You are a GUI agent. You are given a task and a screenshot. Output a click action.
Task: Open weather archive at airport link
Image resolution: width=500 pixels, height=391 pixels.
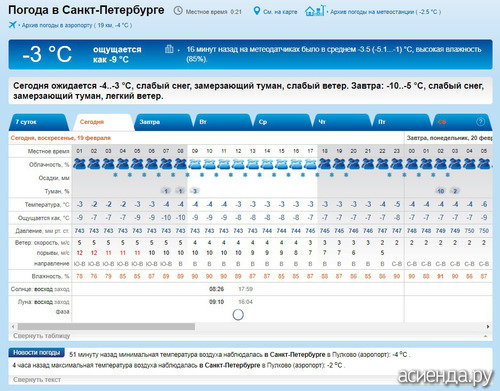(77, 25)
